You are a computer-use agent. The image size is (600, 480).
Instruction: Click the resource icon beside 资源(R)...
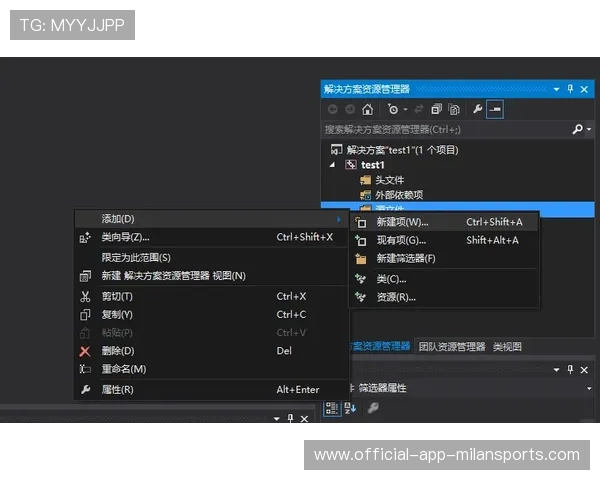coord(360,297)
